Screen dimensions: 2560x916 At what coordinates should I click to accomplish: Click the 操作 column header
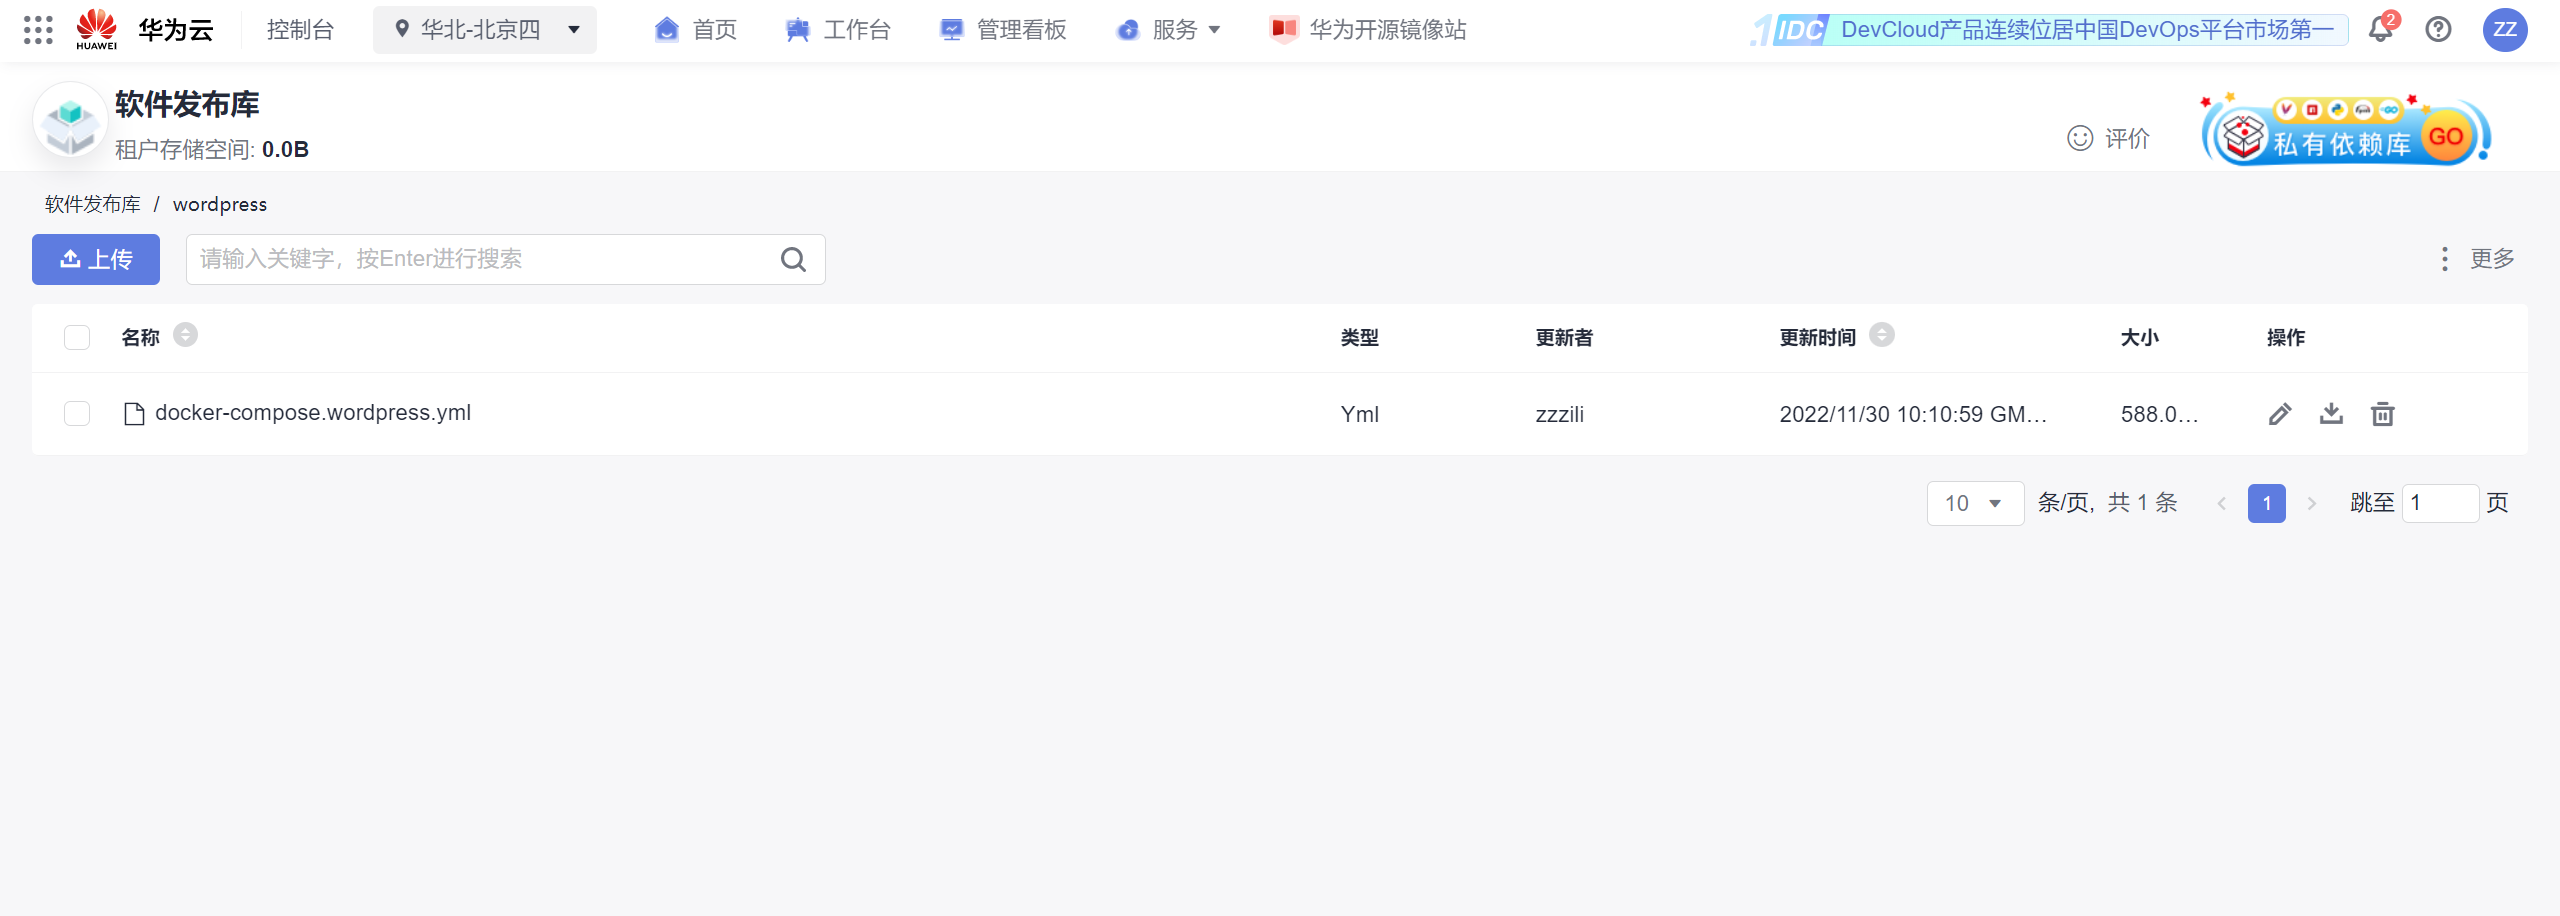click(2286, 338)
